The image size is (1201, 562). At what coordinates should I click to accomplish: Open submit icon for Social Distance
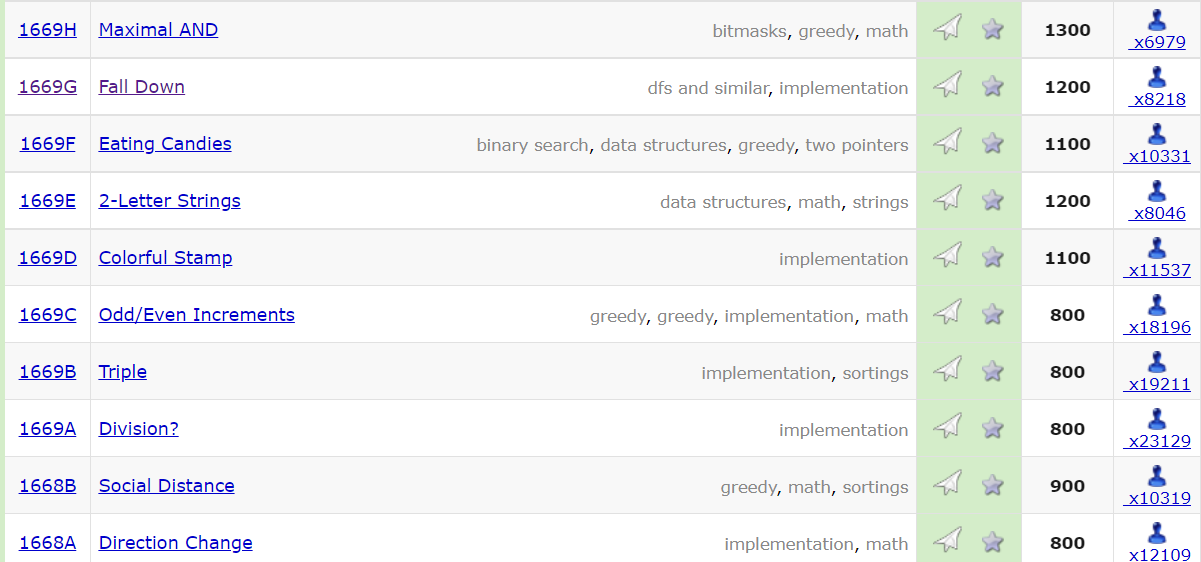(946, 485)
